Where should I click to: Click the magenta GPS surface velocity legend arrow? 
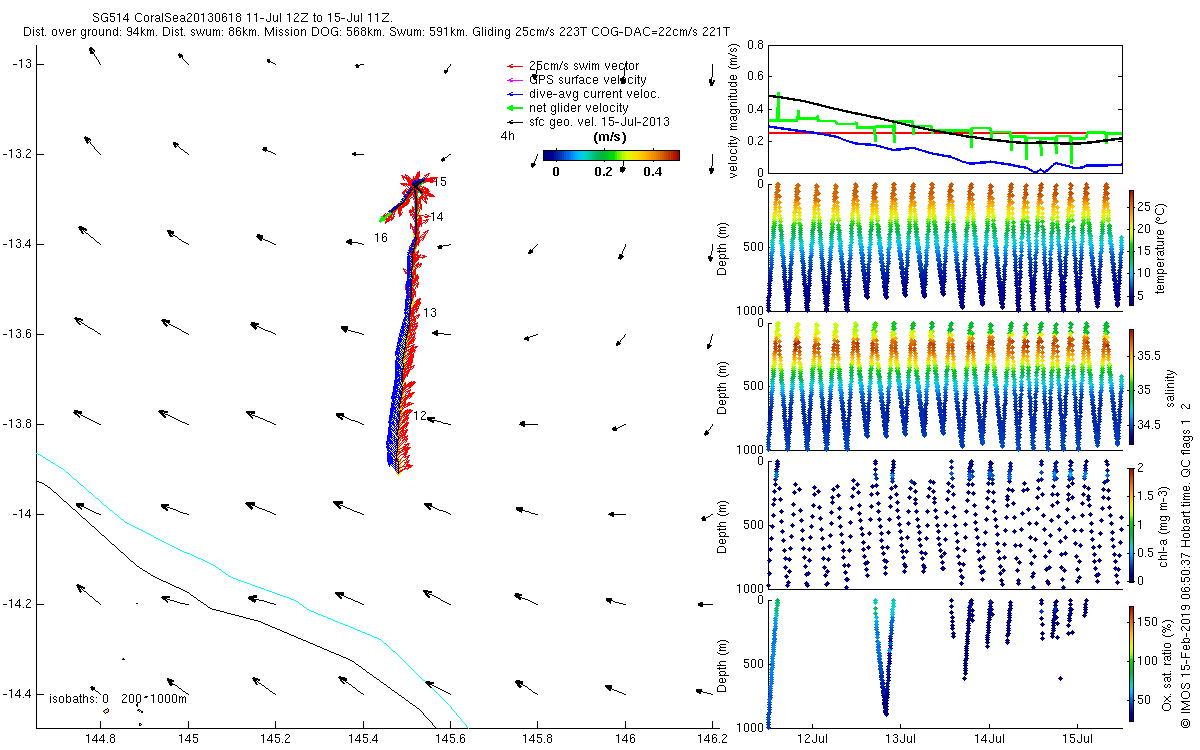coord(515,80)
